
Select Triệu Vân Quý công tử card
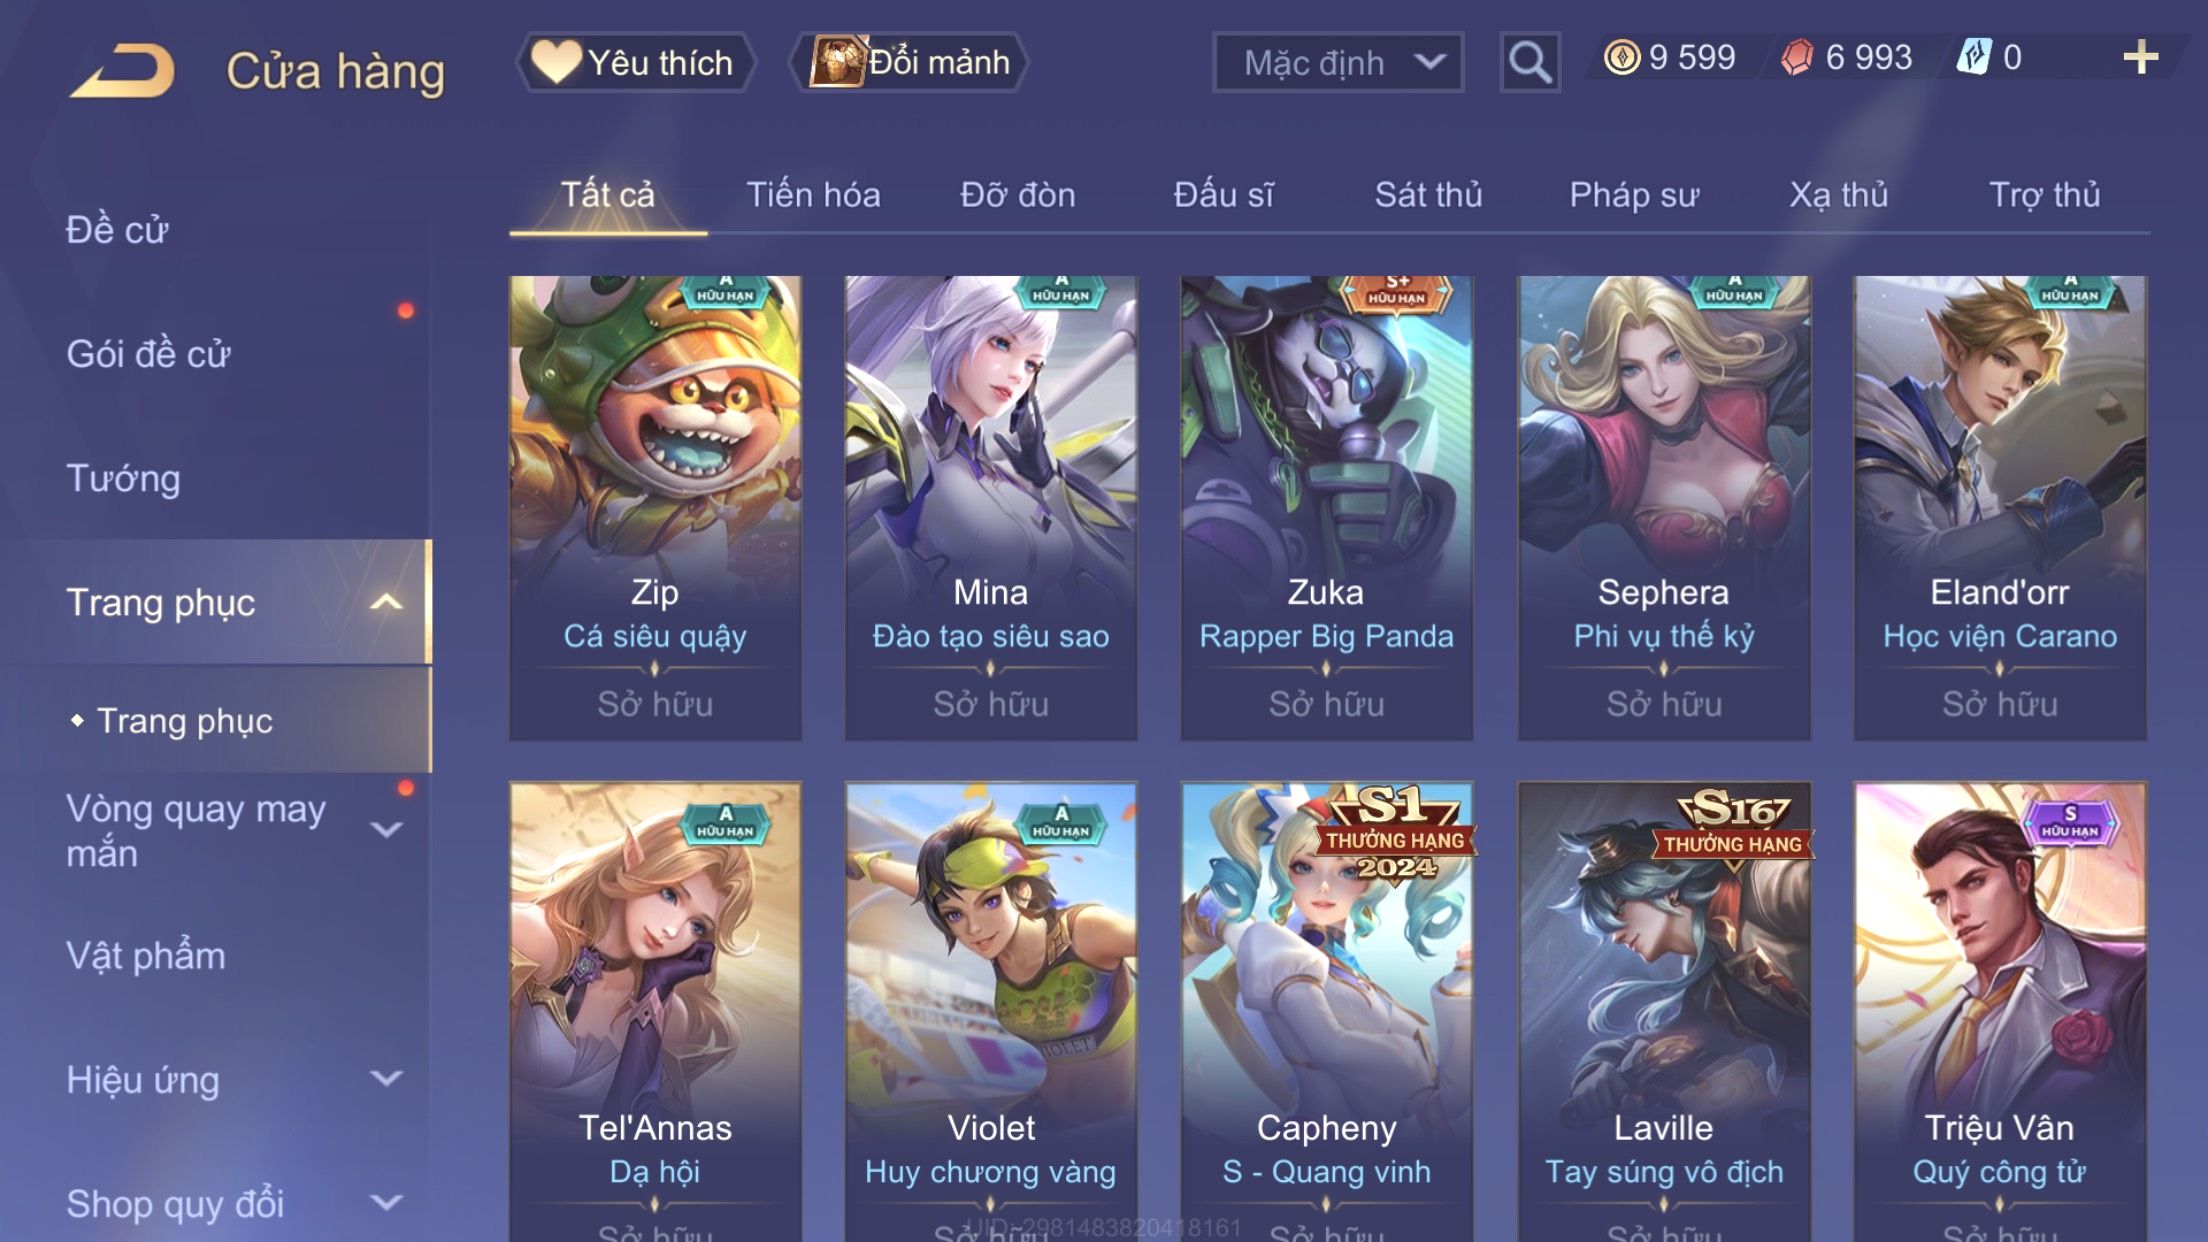pos(1999,1011)
